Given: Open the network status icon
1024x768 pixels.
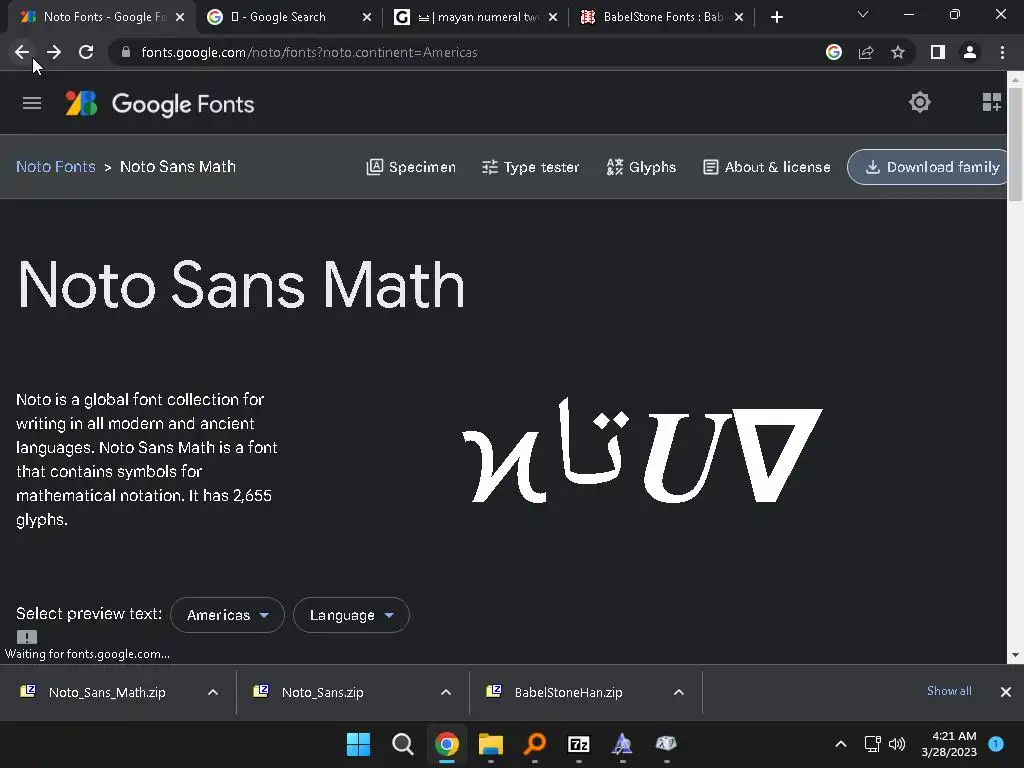Looking at the screenshot, I should click(x=872, y=744).
